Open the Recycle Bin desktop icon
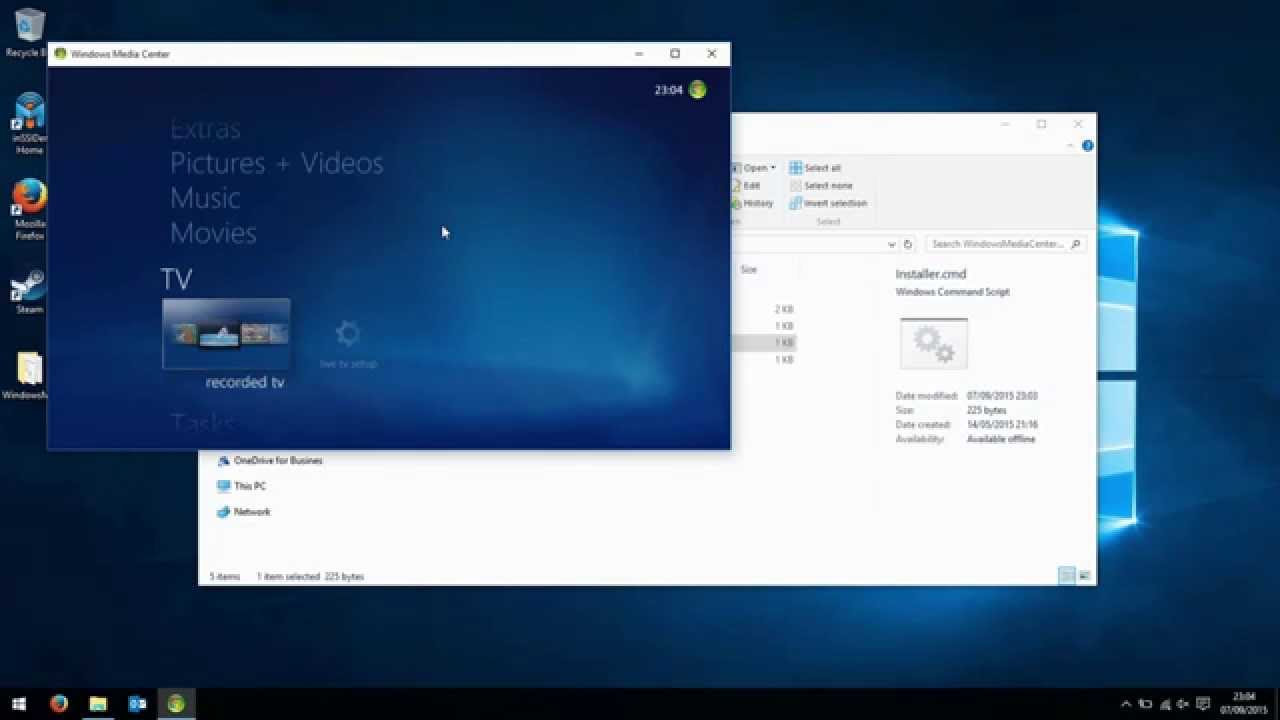 point(29,33)
